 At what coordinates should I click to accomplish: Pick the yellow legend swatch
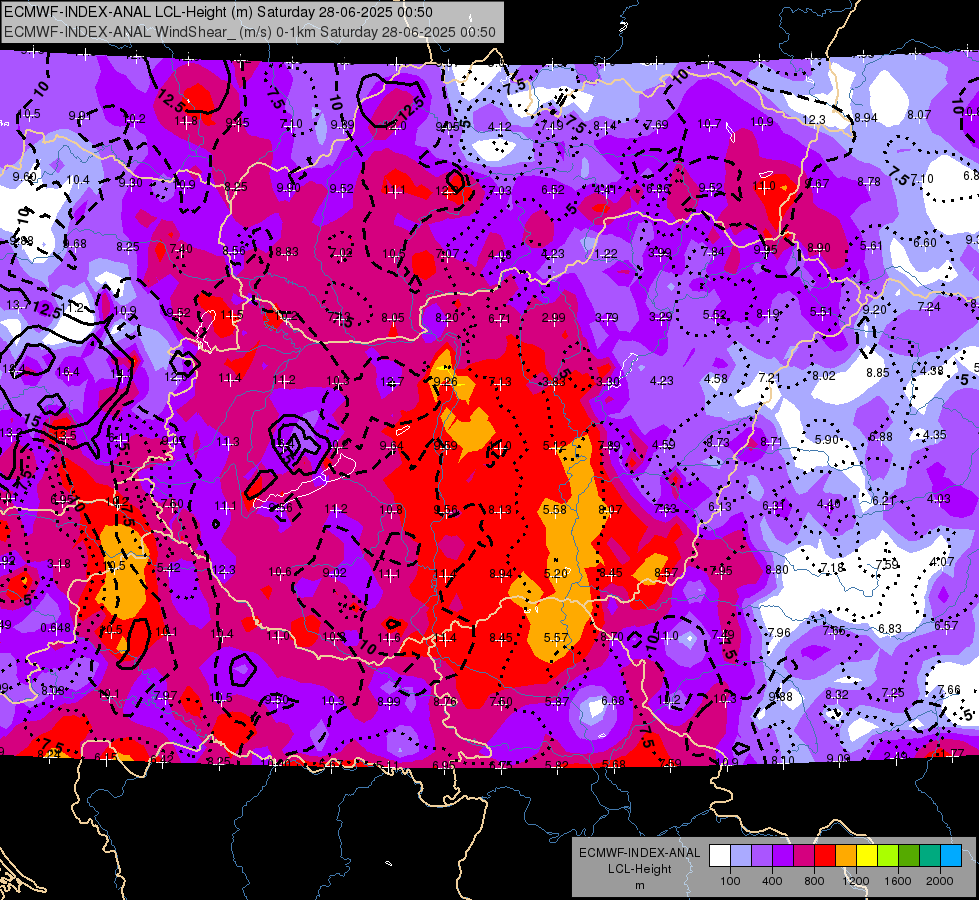click(x=867, y=856)
